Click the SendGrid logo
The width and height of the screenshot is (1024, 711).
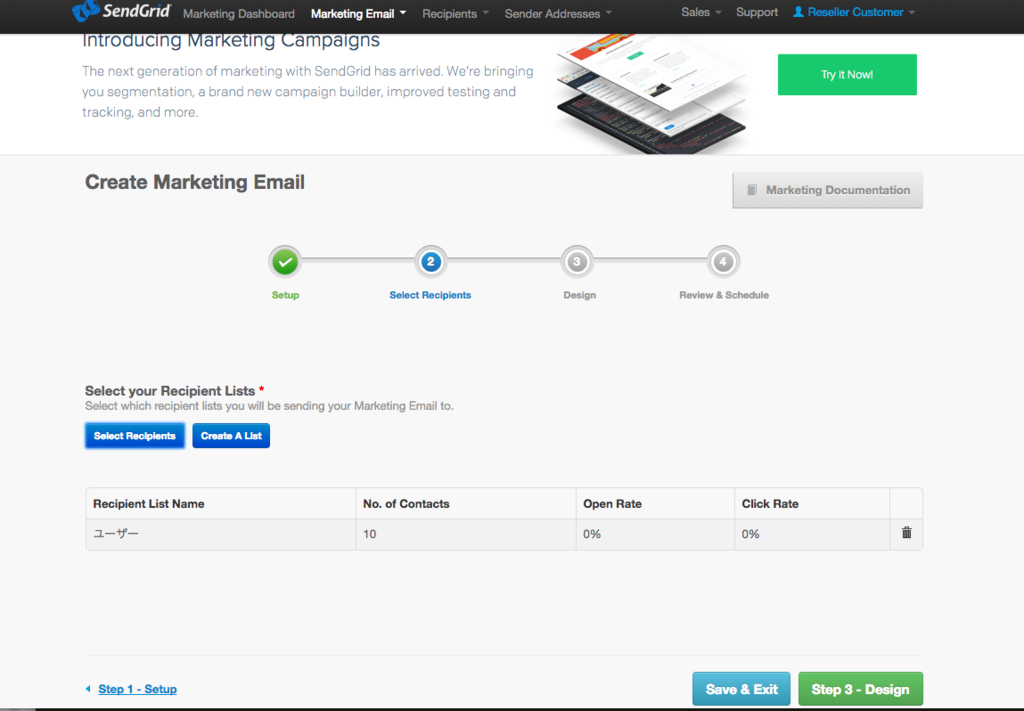click(x=121, y=11)
